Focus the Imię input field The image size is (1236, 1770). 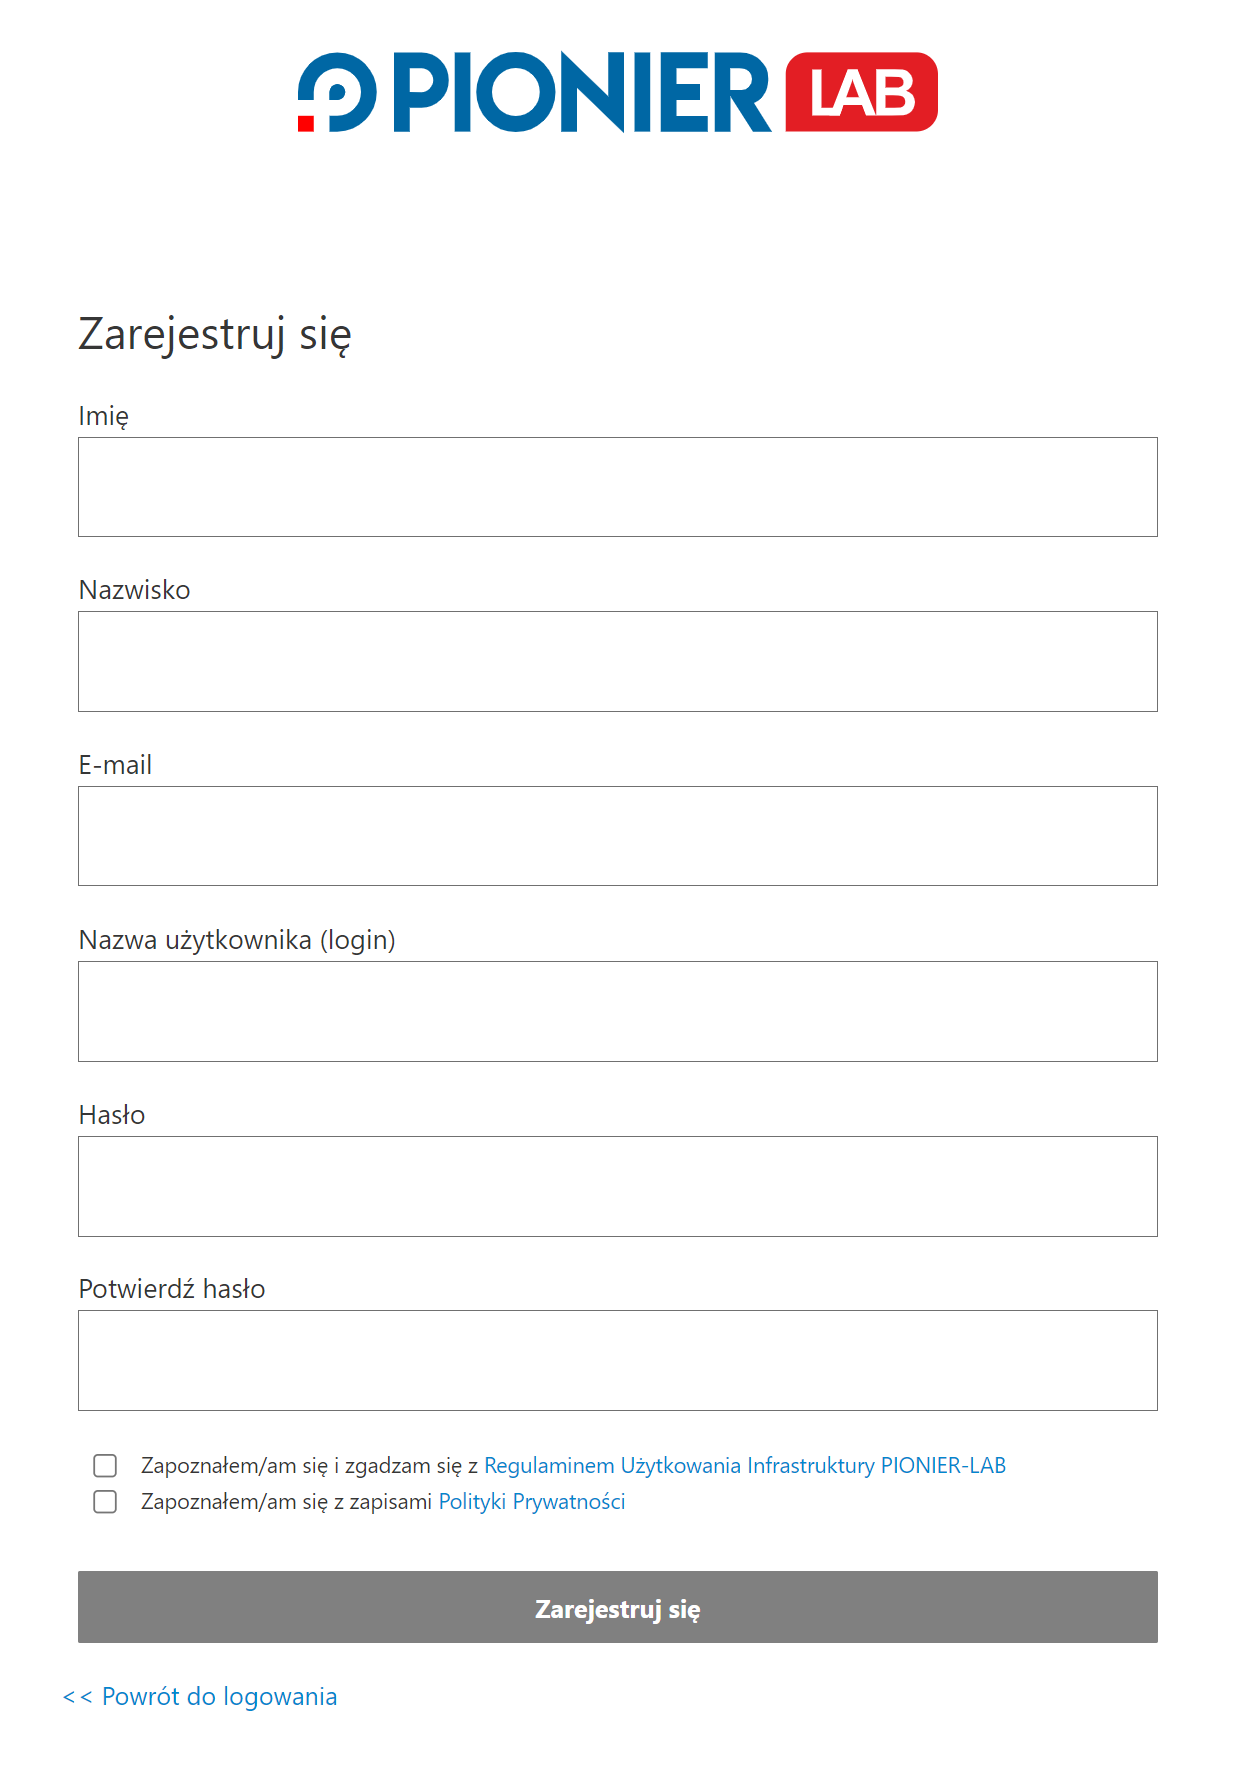pyautogui.click(x=618, y=487)
